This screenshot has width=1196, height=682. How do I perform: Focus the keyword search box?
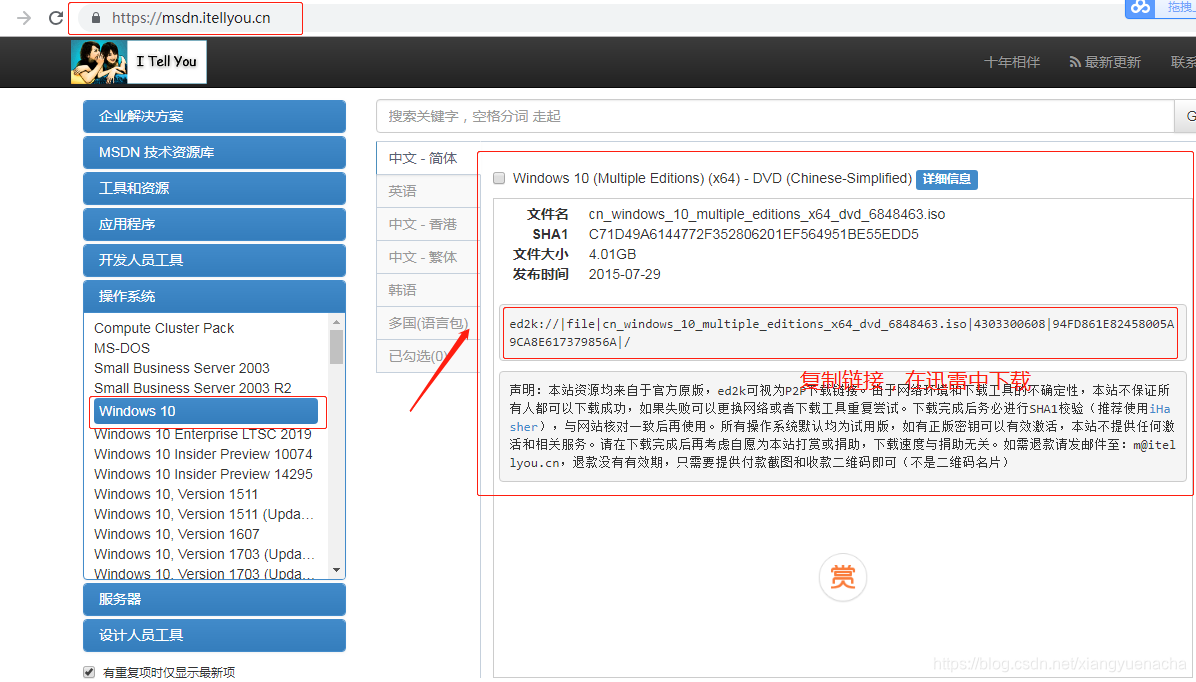pos(774,116)
